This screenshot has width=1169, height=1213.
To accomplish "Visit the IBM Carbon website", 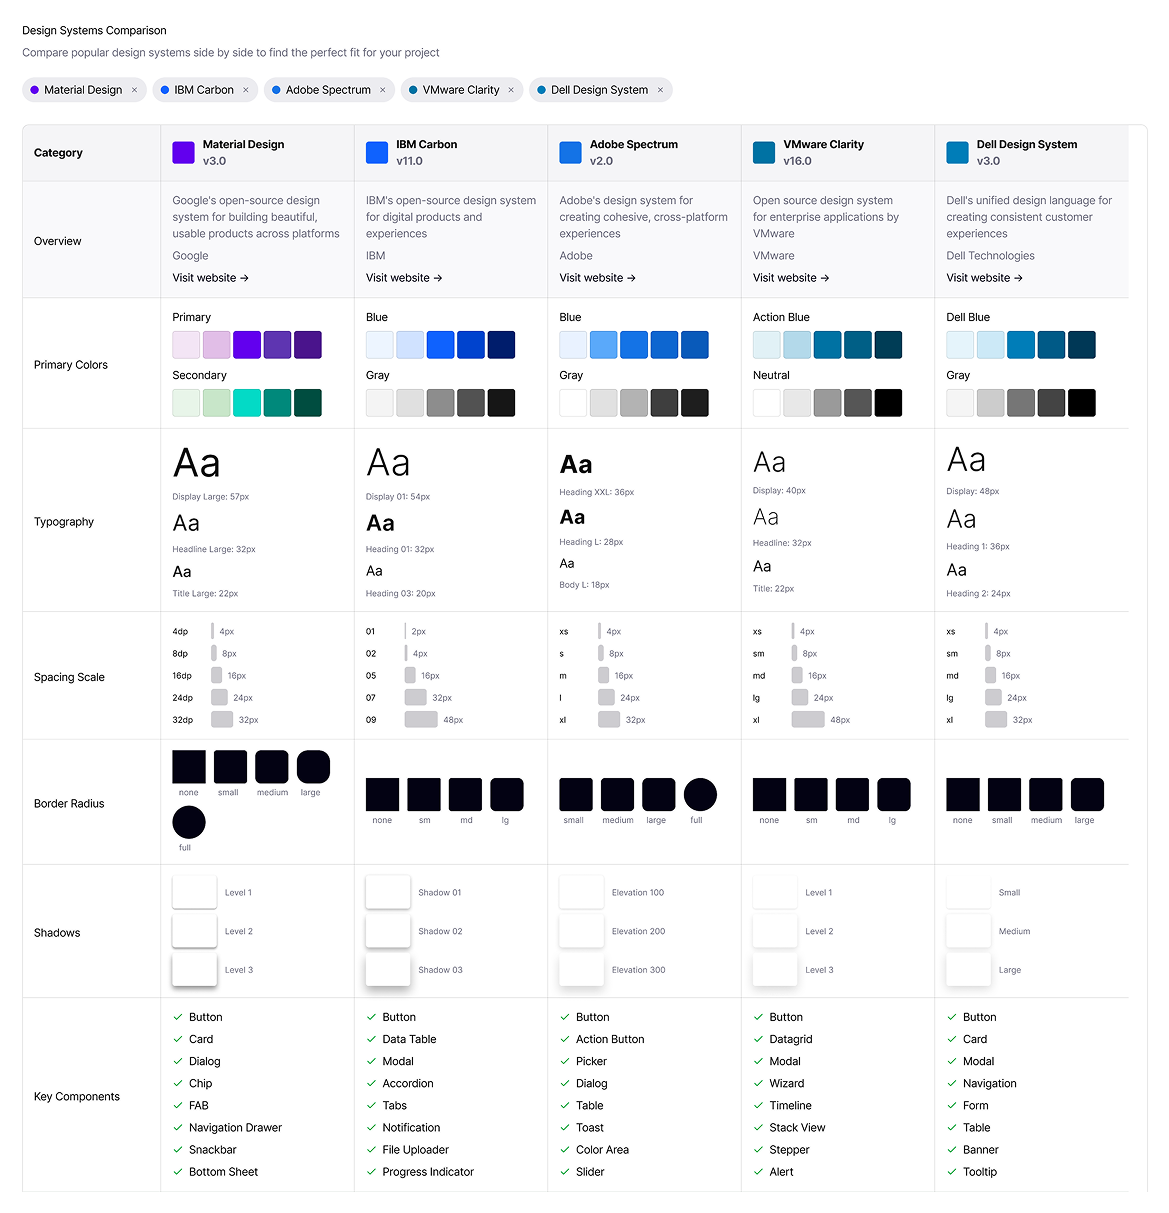I will point(404,278).
